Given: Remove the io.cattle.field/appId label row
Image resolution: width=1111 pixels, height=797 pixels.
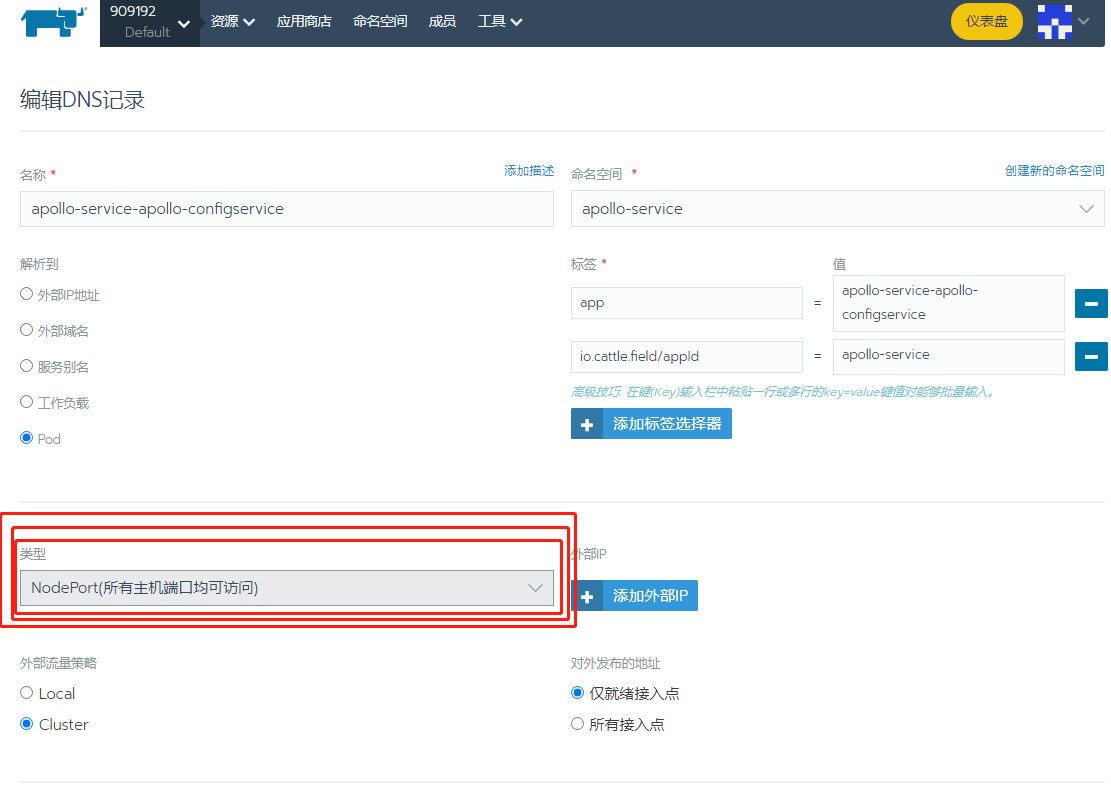Looking at the screenshot, I should click(x=1090, y=356).
